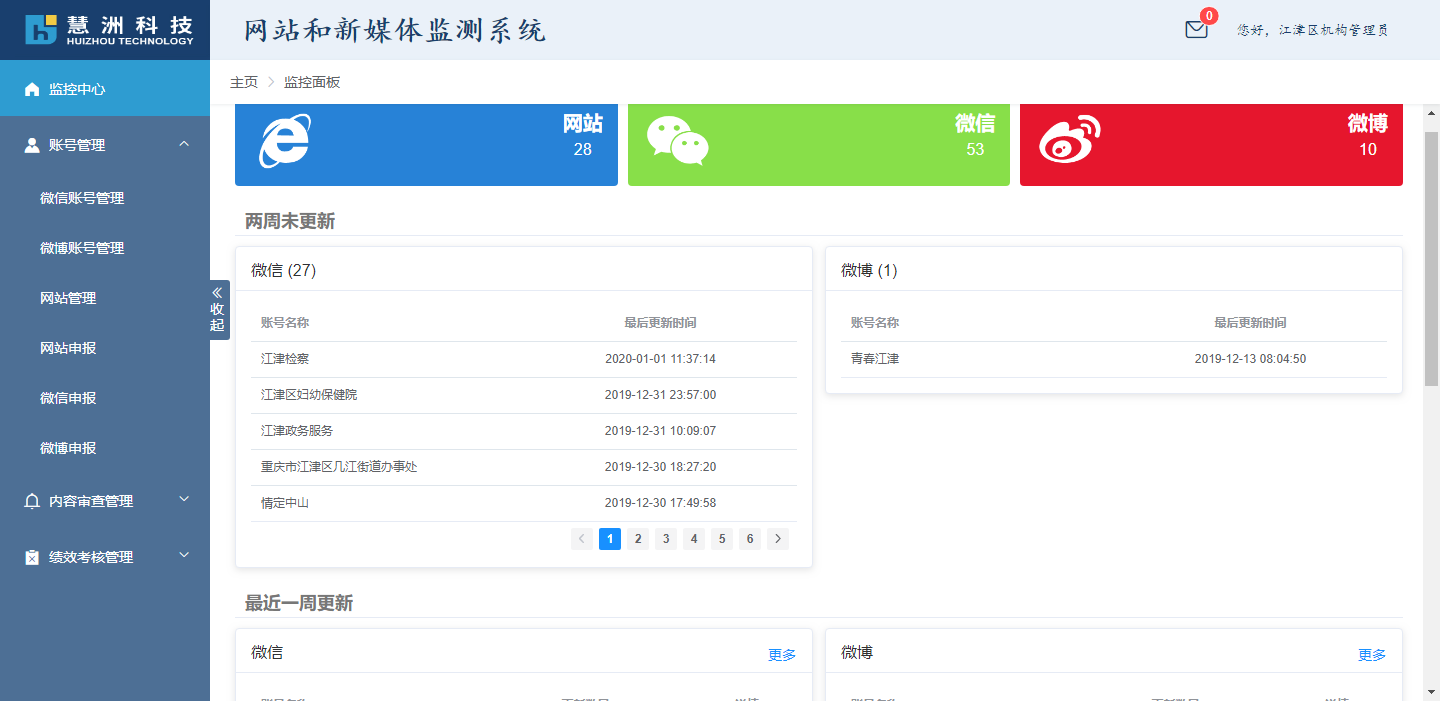
Task: Open 微信账号管理 in the sidebar
Action: pyautogui.click(x=82, y=198)
